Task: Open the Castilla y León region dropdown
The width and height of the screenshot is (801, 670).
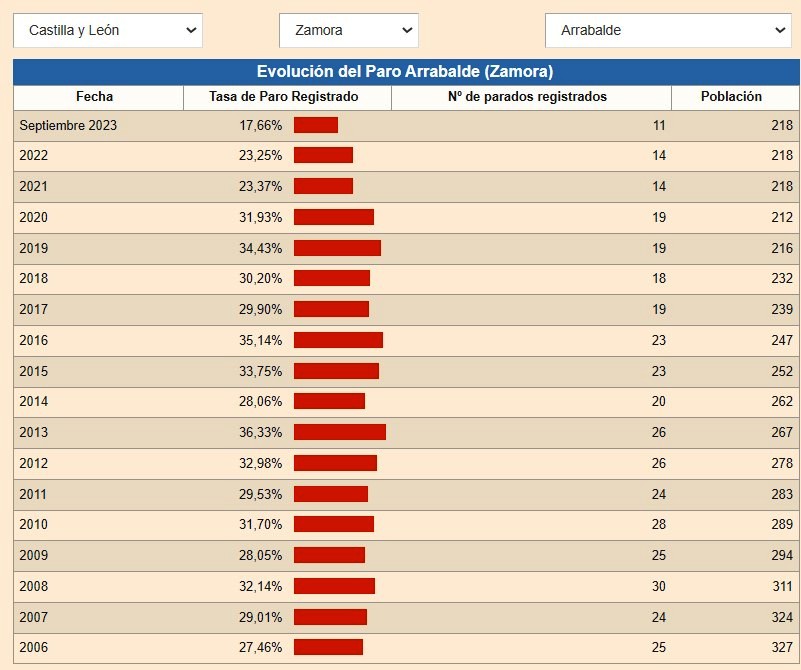Action: click(108, 30)
